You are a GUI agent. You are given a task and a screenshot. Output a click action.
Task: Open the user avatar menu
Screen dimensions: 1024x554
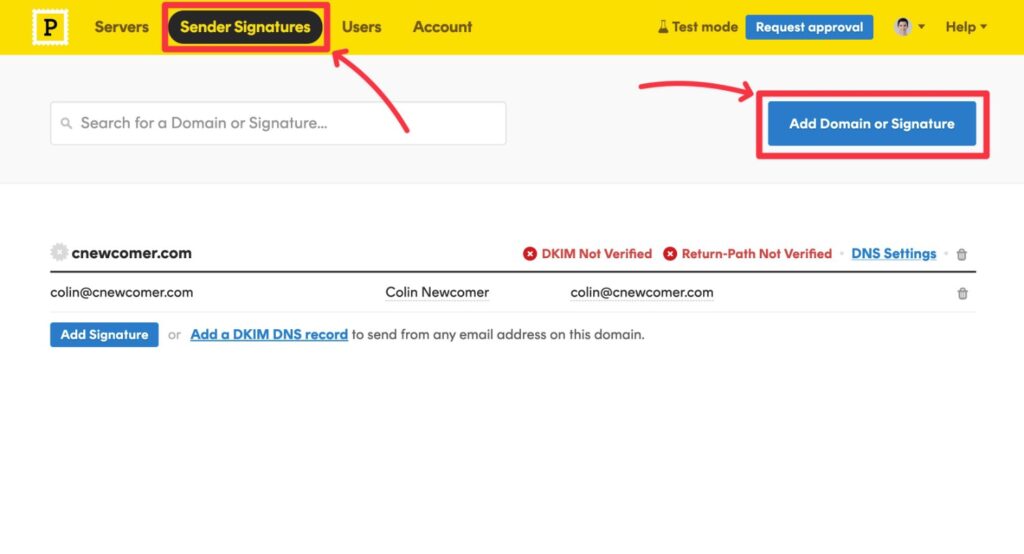pyautogui.click(x=908, y=27)
